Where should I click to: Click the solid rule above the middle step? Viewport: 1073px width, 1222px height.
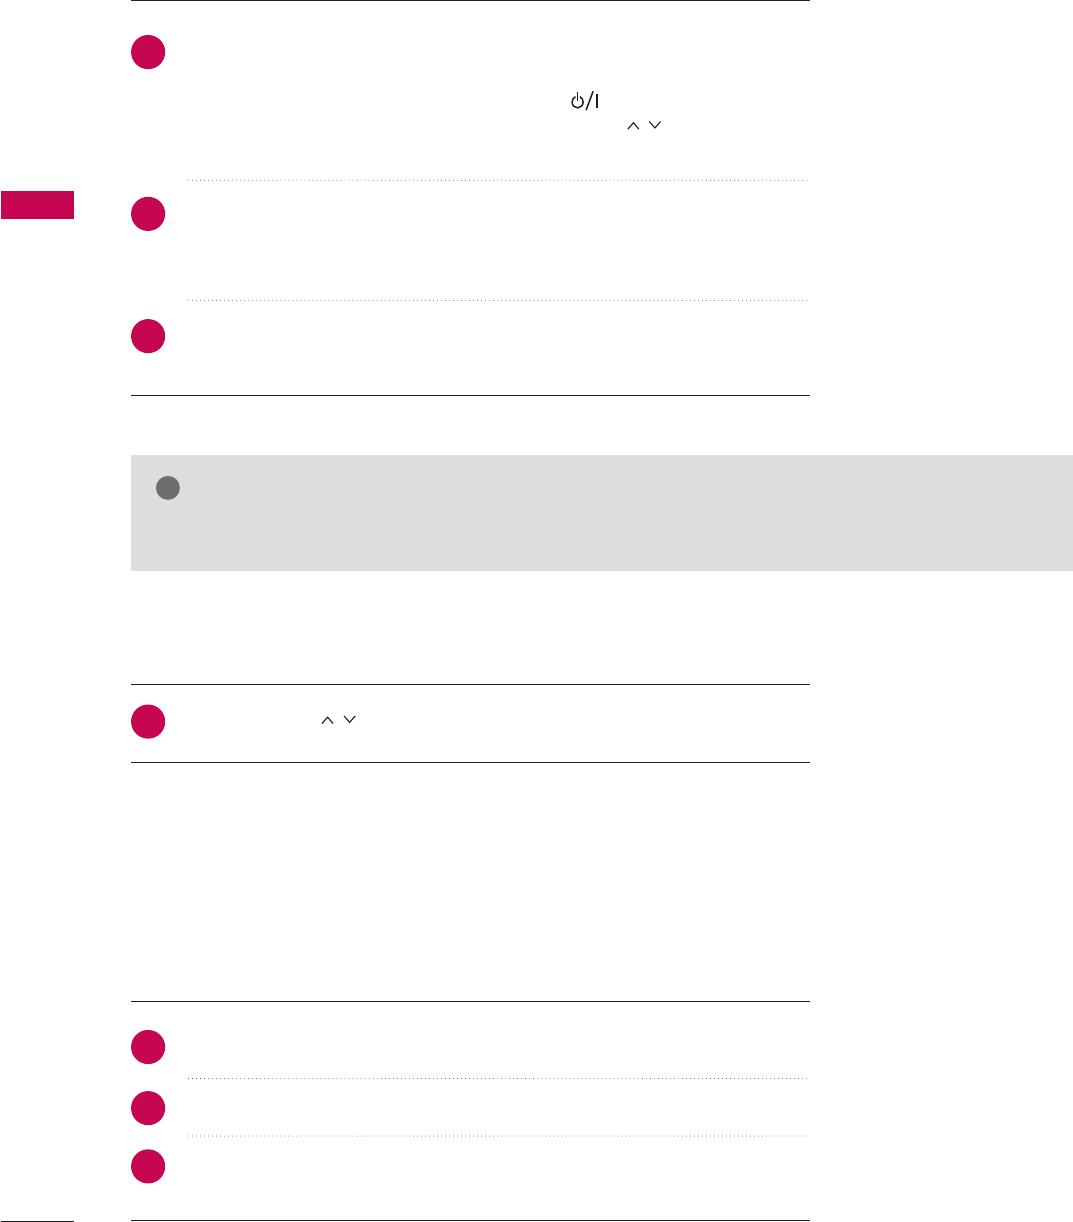pyautogui.click(x=470, y=685)
